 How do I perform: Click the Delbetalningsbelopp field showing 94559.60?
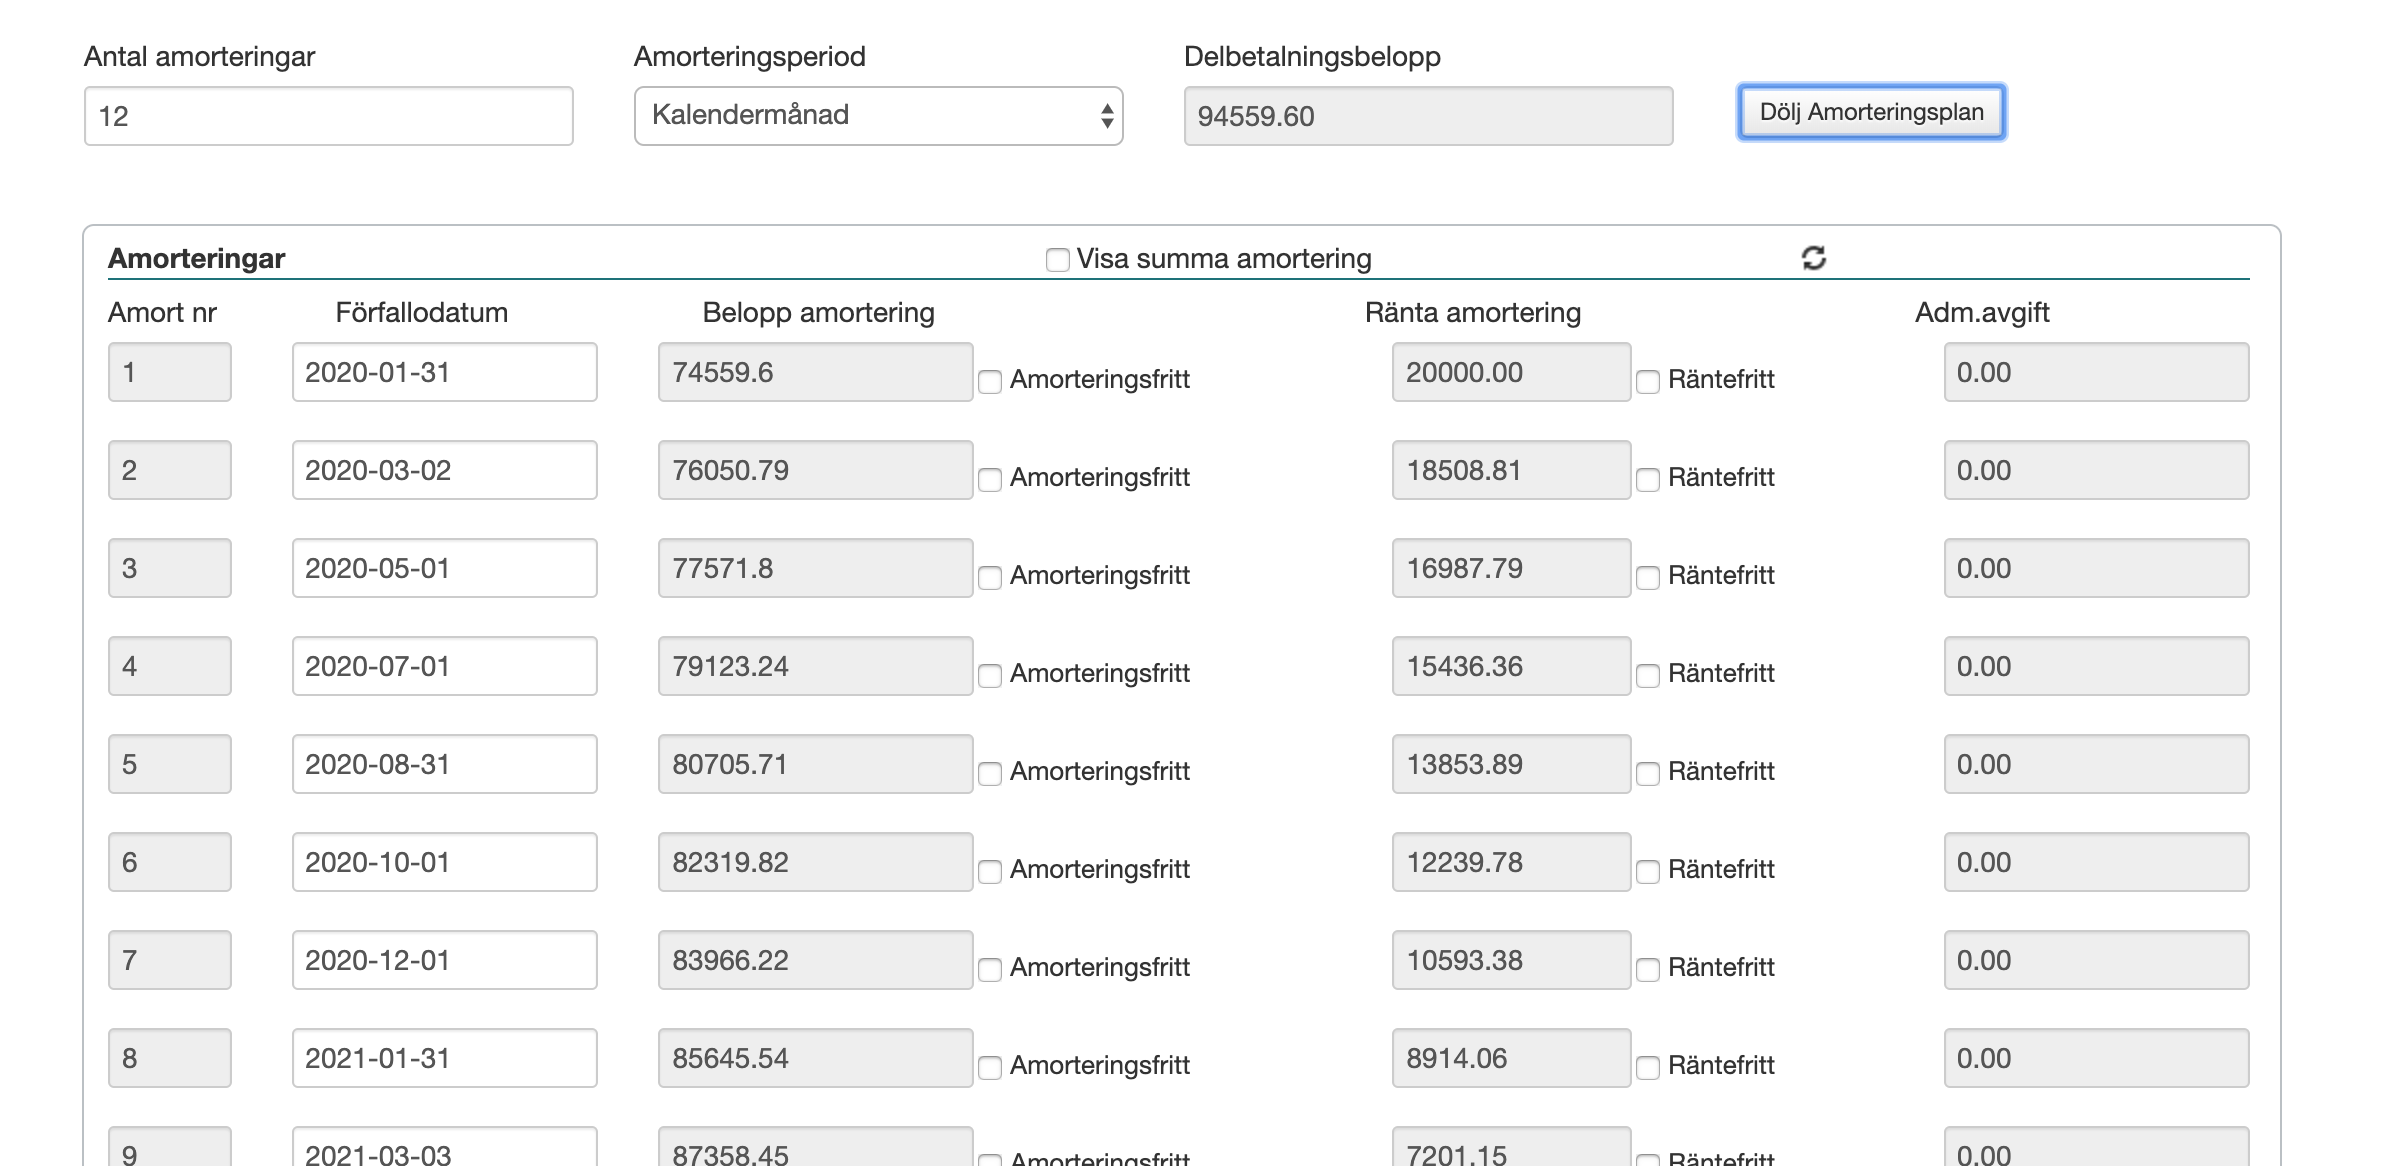(1427, 116)
